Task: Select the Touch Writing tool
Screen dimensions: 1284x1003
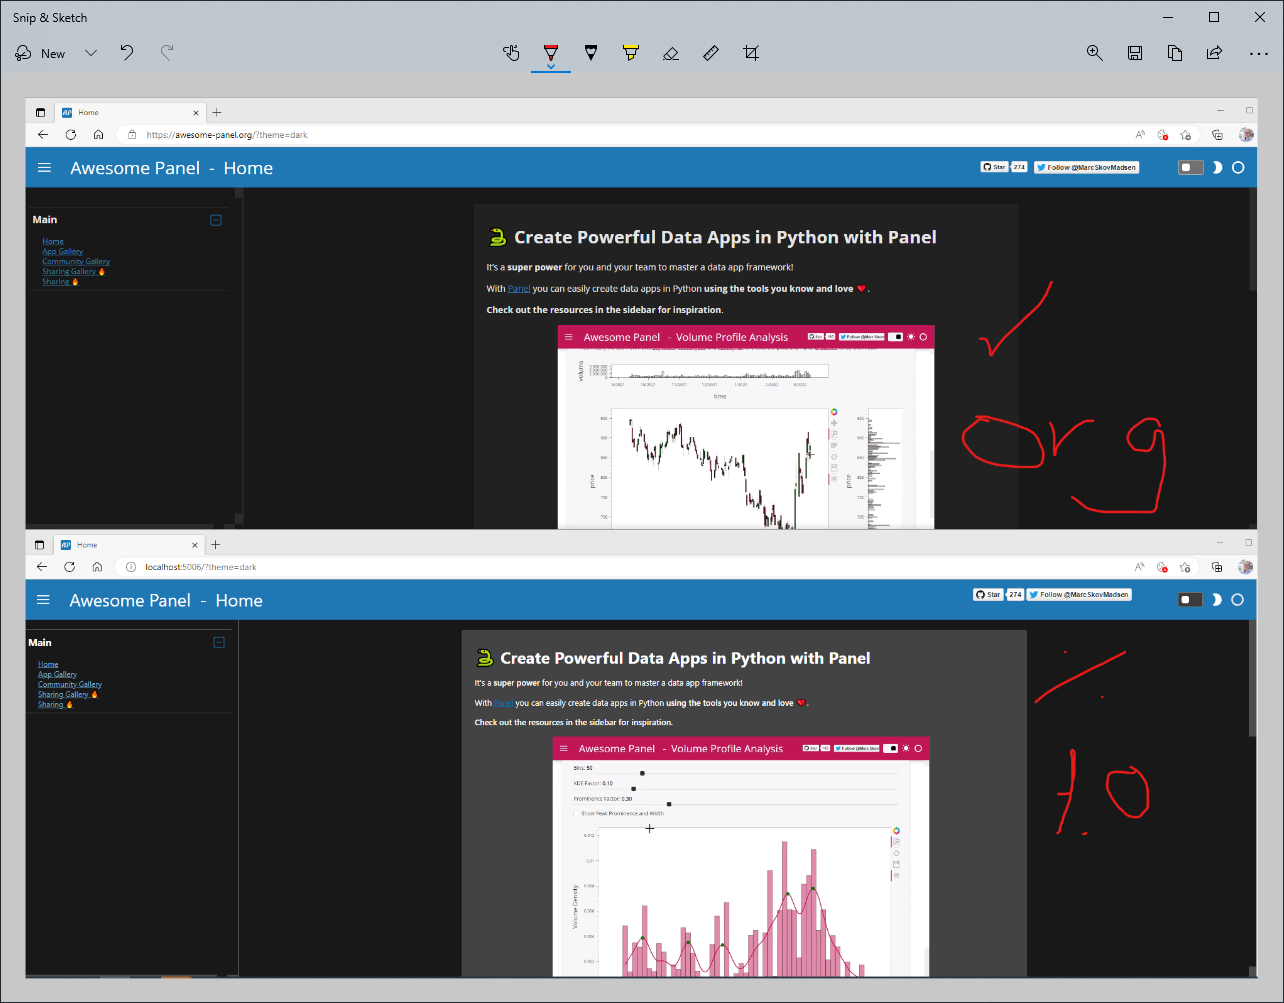Action: point(511,52)
